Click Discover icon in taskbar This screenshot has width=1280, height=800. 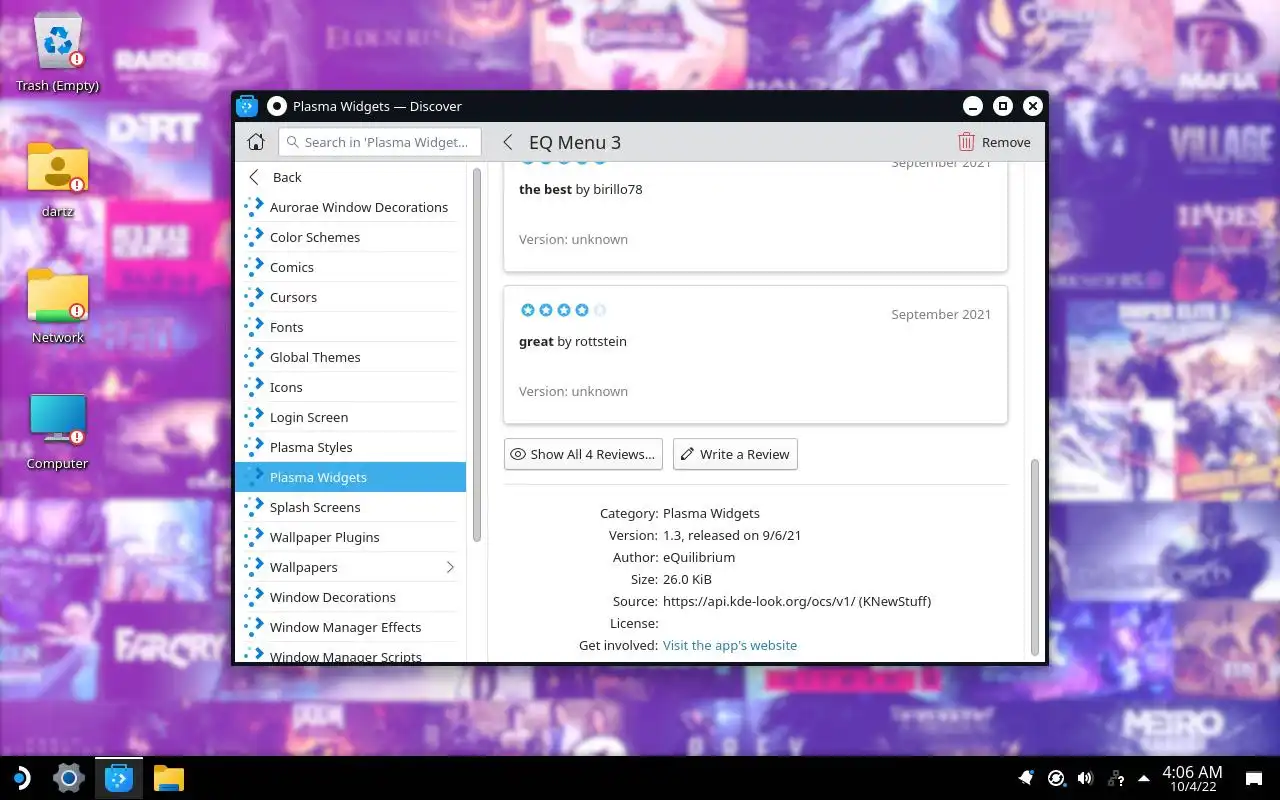click(119, 777)
